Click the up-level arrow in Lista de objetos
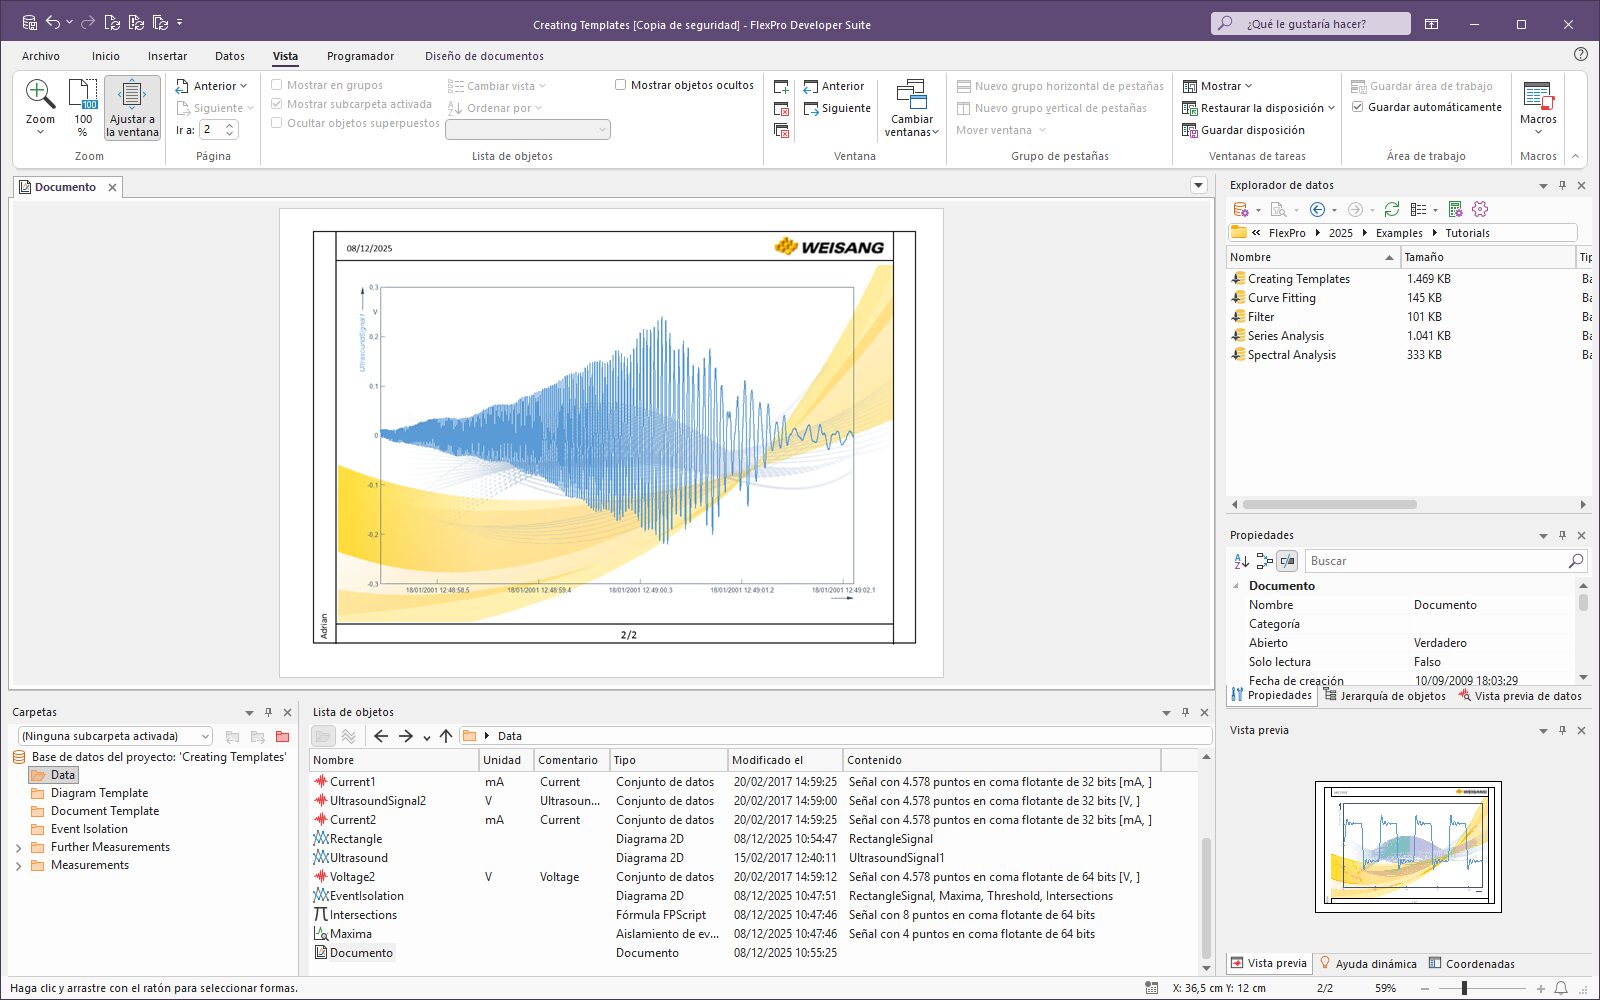Viewport: 1600px width, 1000px height. pyautogui.click(x=446, y=736)
